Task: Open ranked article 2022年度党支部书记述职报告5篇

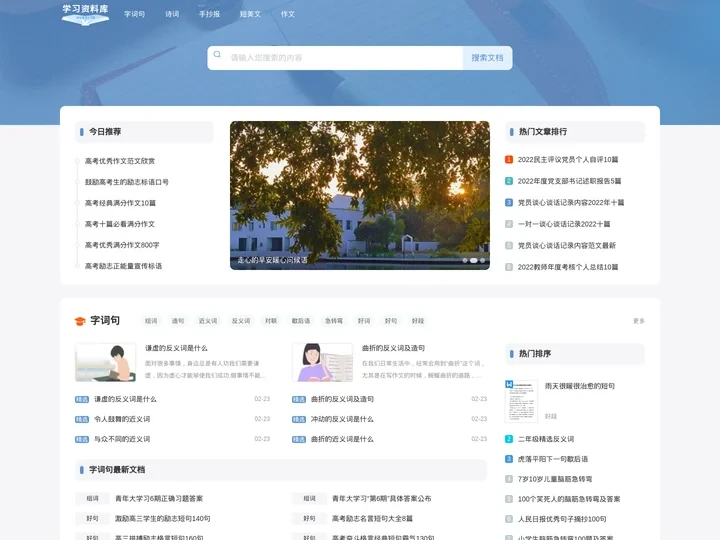Action: point(569,181)
